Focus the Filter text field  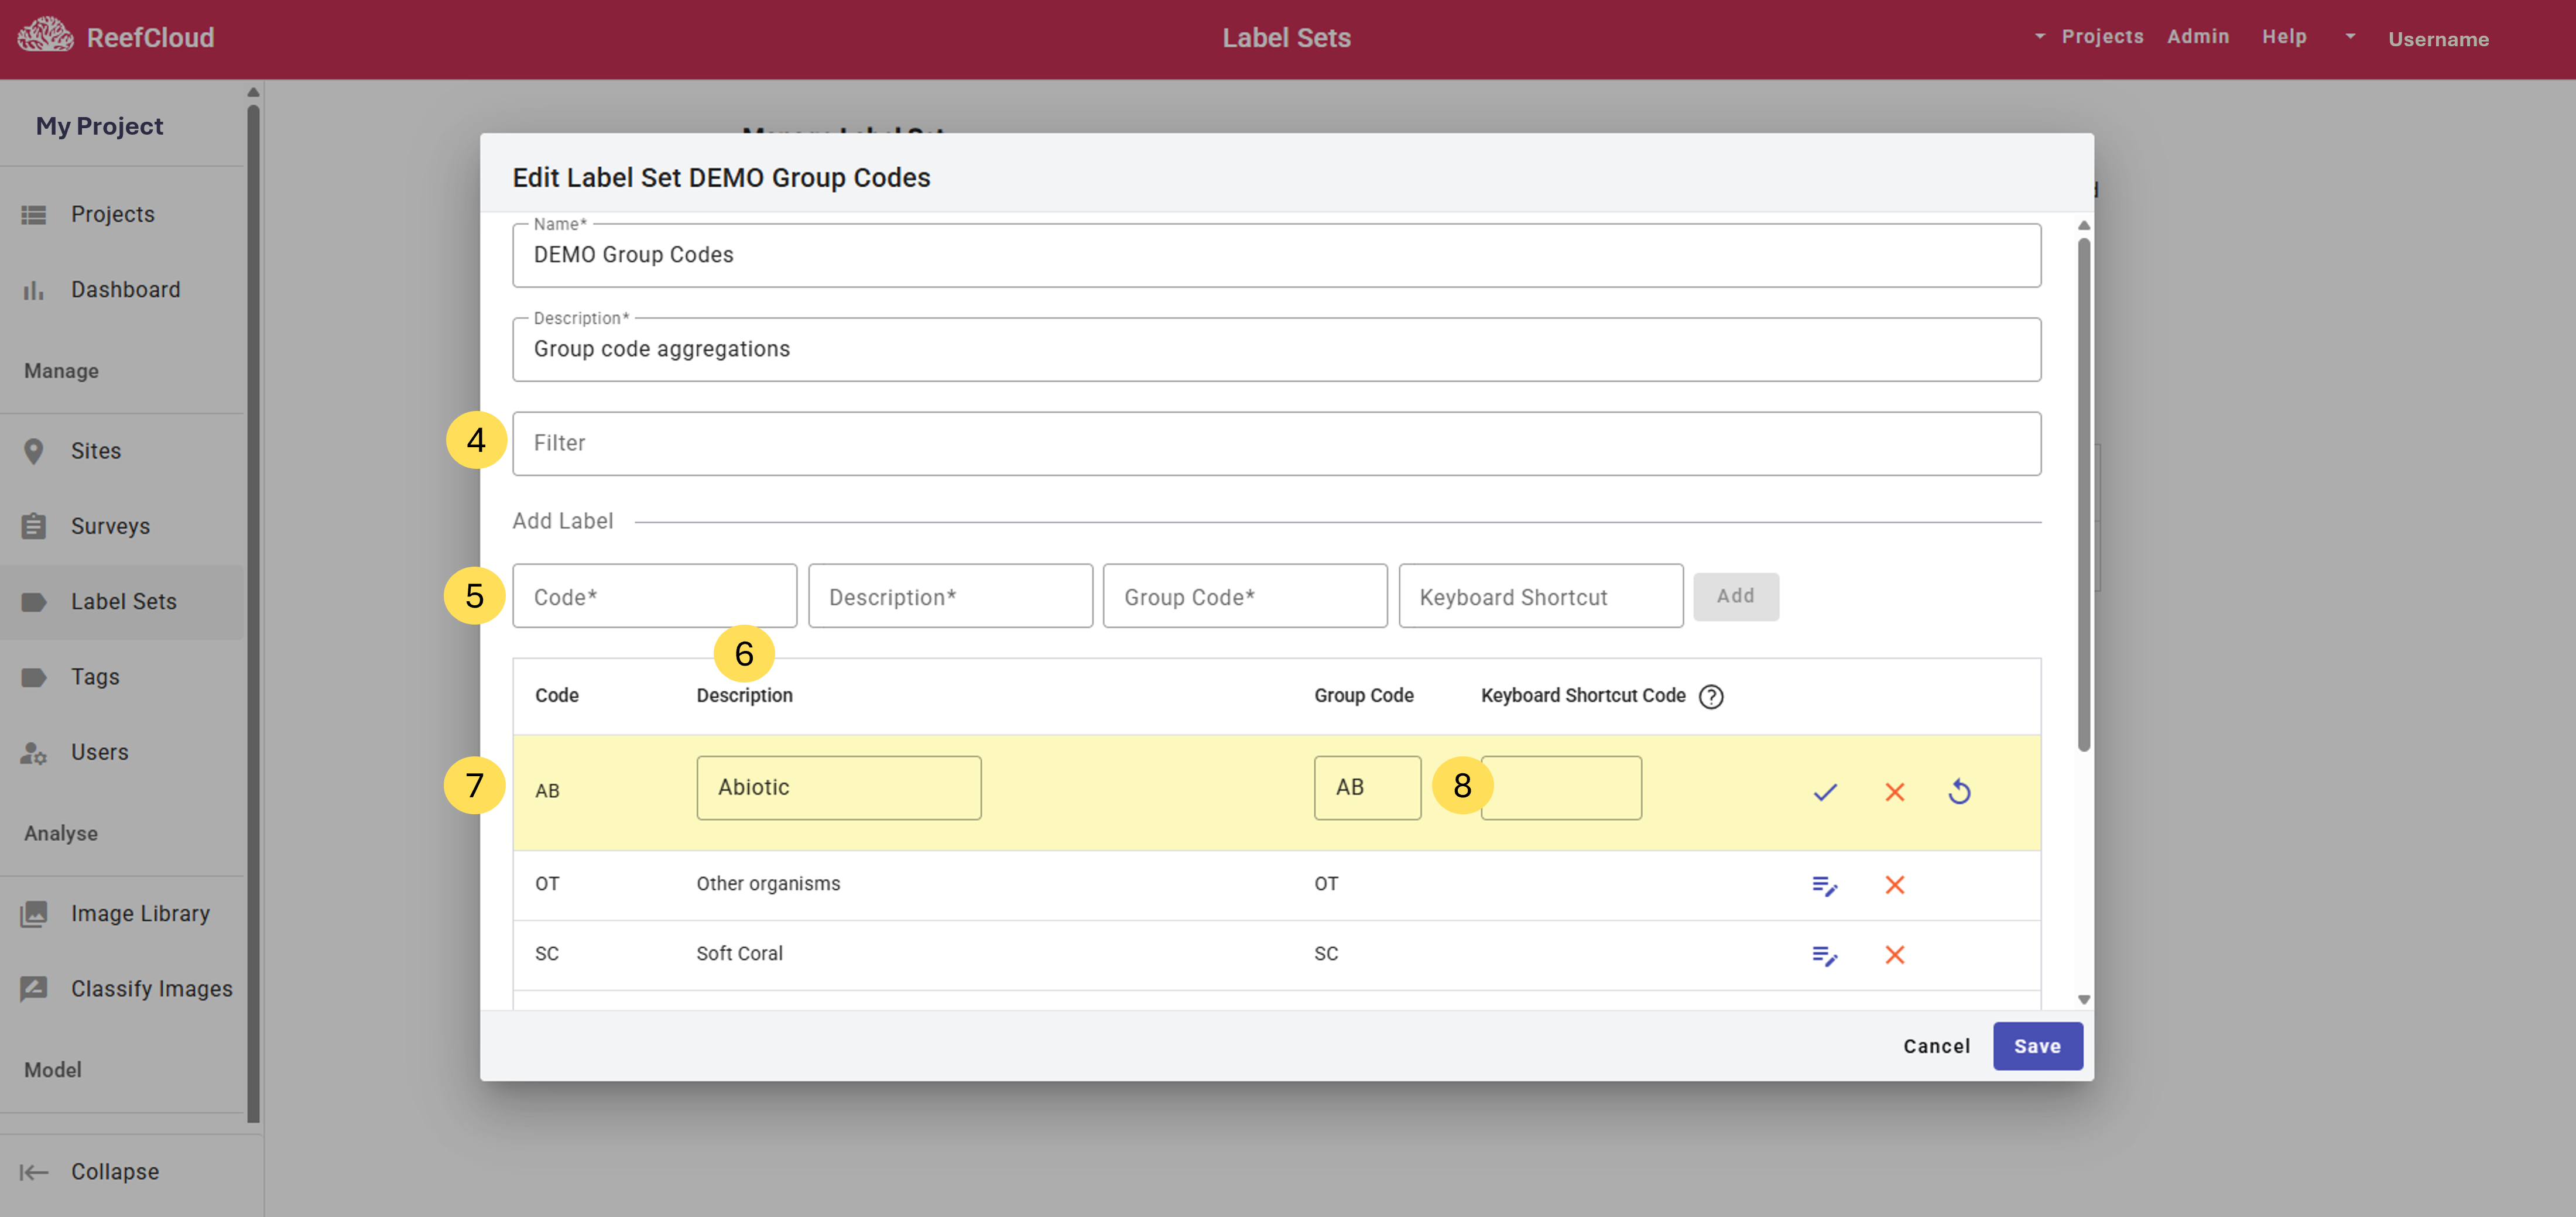[1276, 443]
